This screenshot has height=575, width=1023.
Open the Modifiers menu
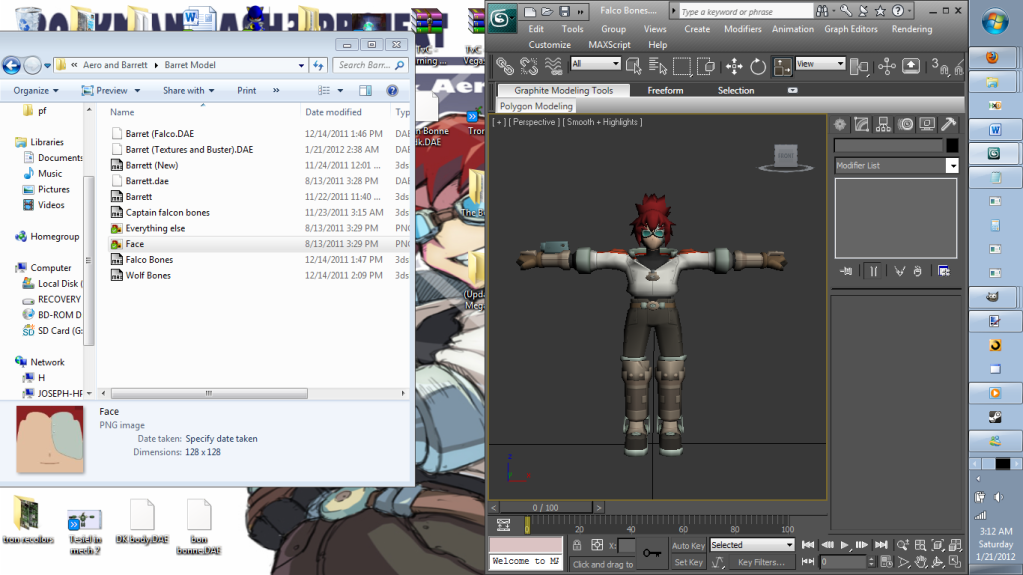pos(742,29)
